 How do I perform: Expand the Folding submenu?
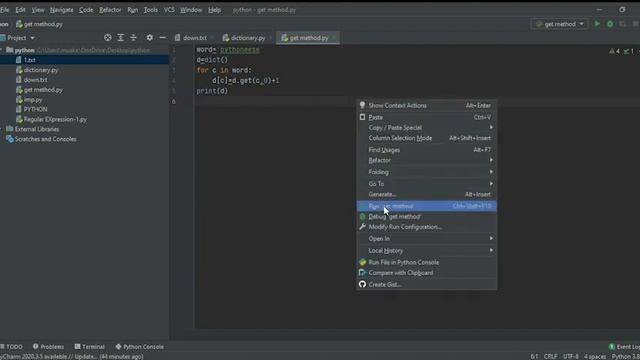pyautogui.click(x=427, y=172)
